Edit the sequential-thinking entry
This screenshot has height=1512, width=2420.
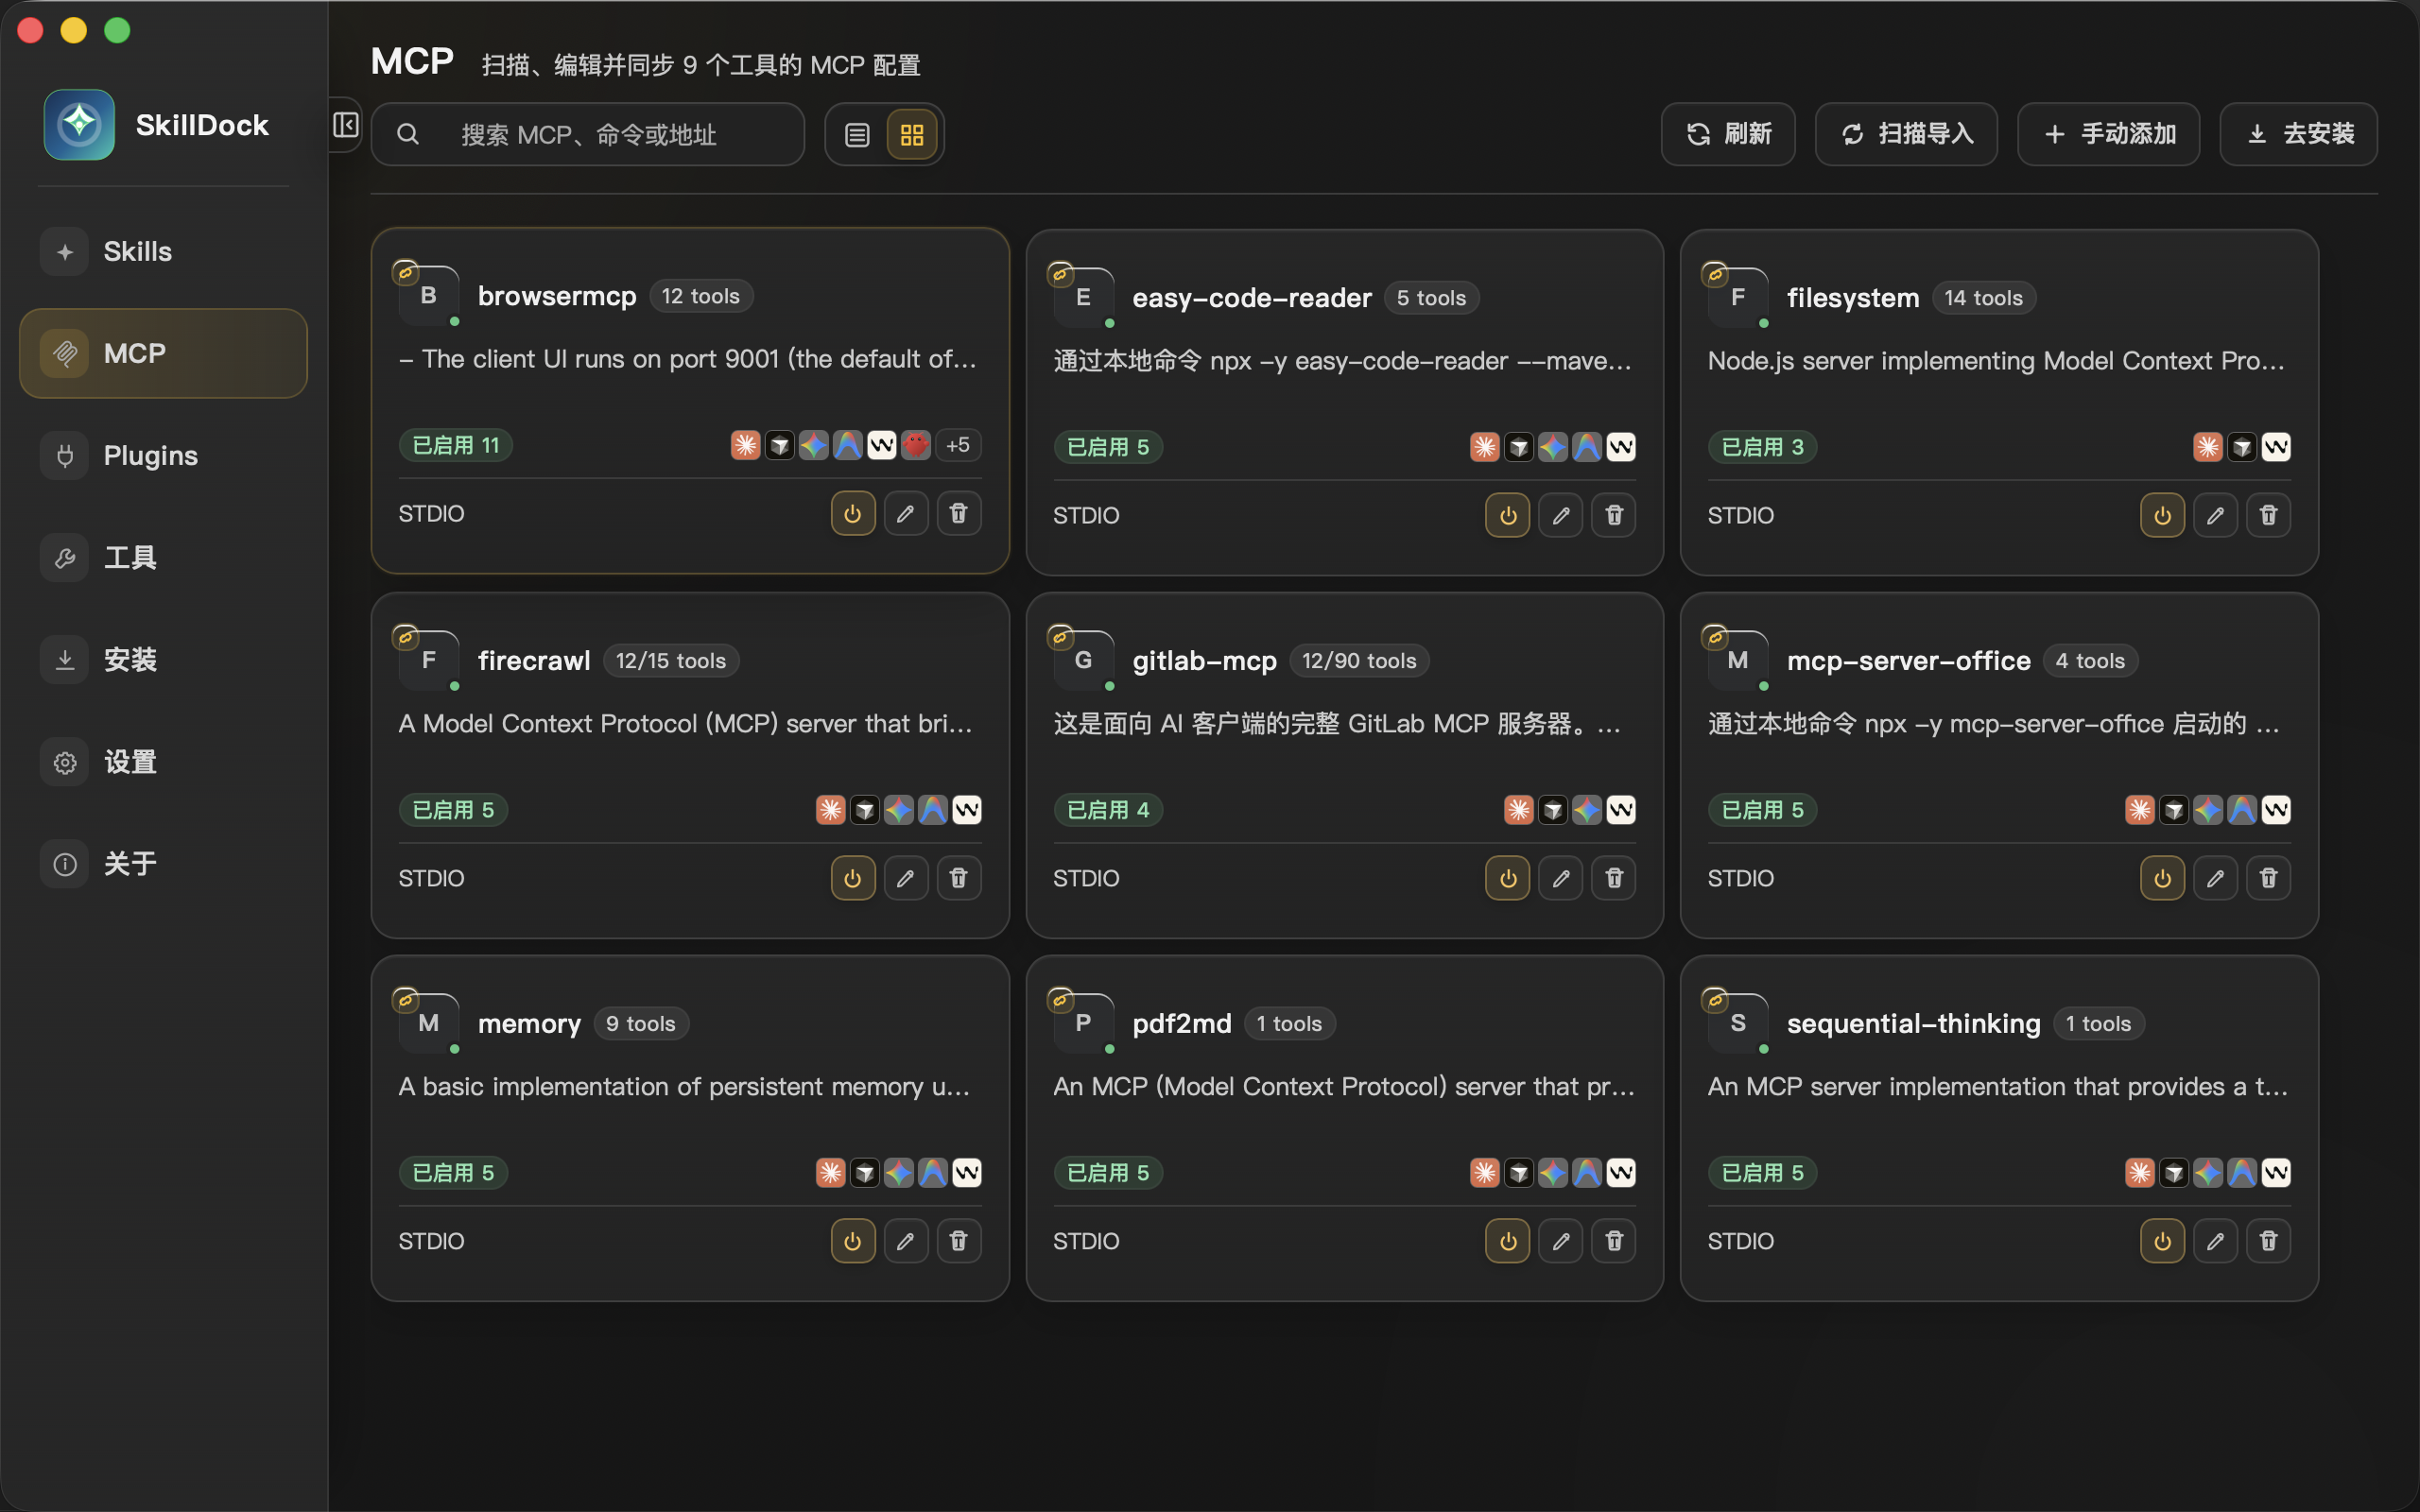(2215, 1241)
